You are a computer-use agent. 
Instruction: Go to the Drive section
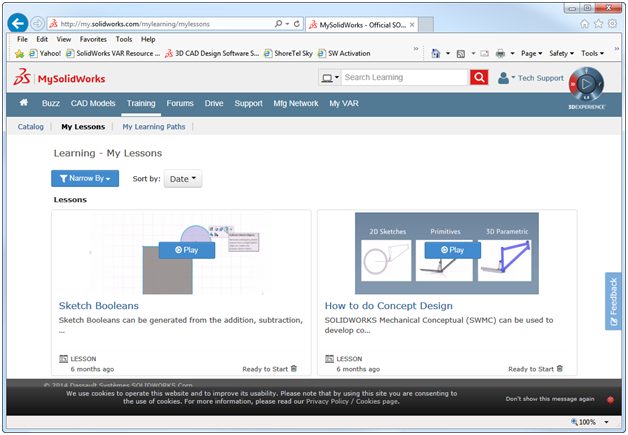214,103
